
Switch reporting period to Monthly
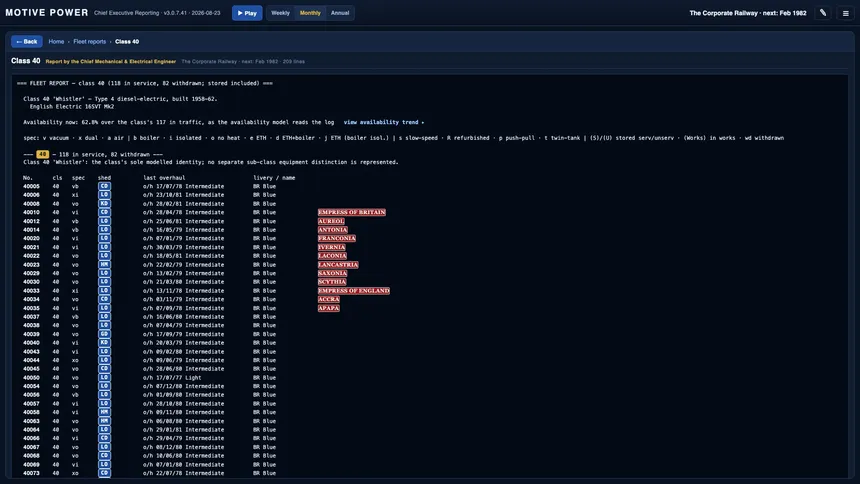click(x=310, y=13)
